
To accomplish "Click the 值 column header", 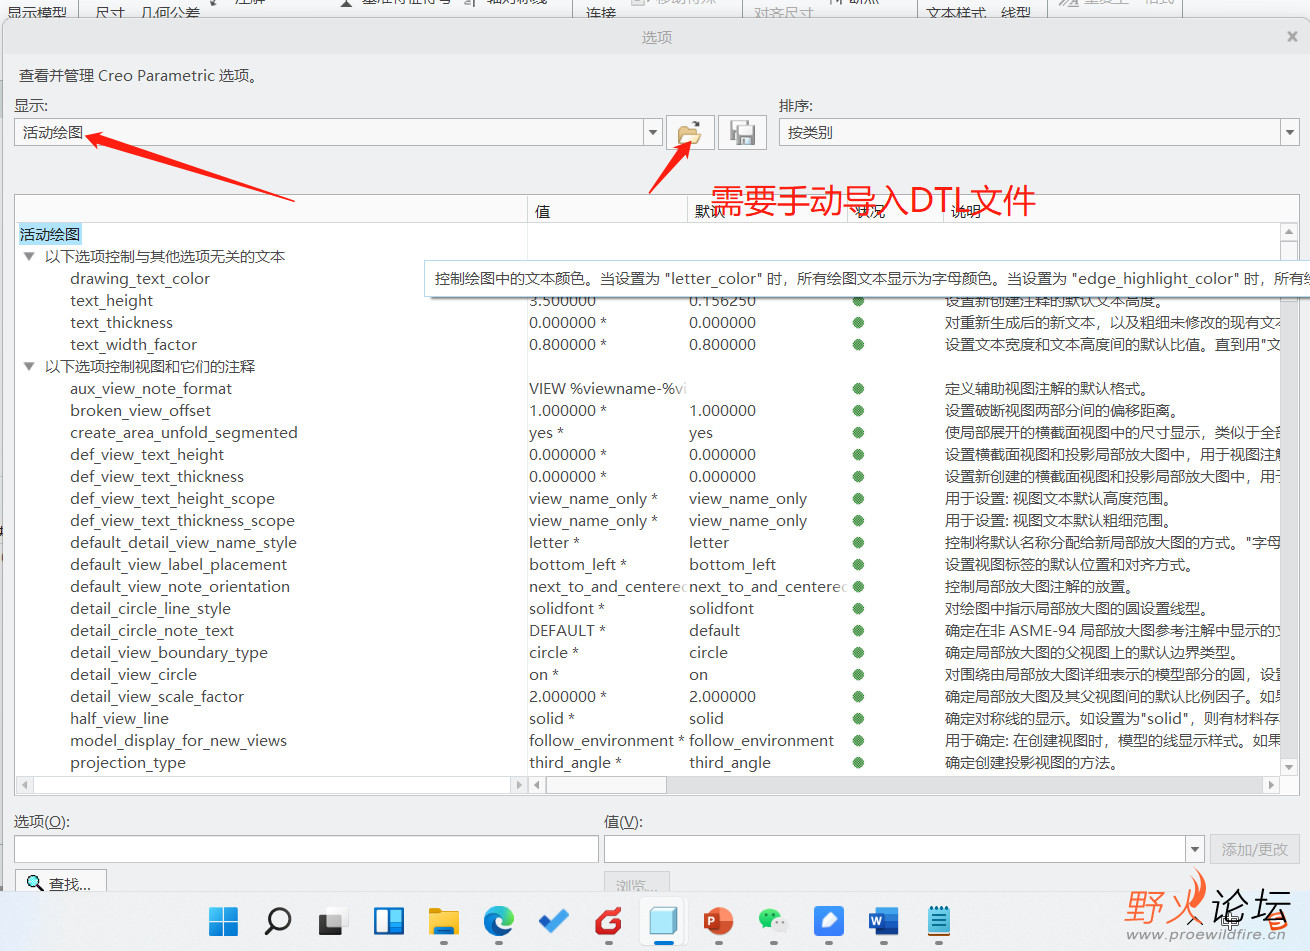I will (607, 210).
